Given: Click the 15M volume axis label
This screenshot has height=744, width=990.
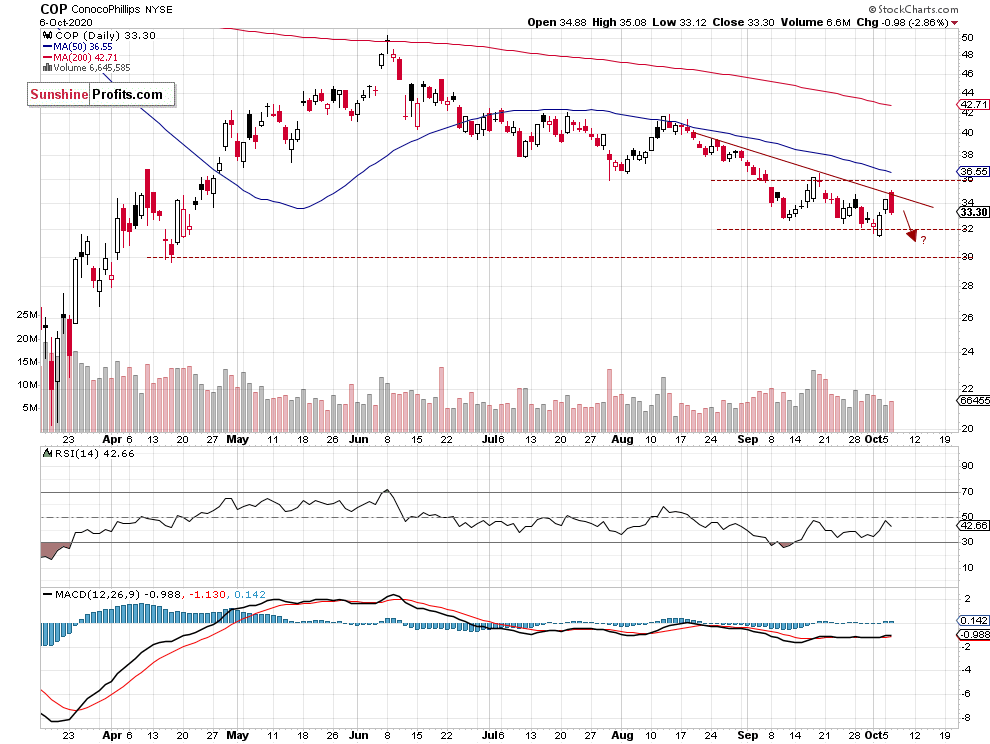Looking at the screenshot, I should tap(27, 362).
